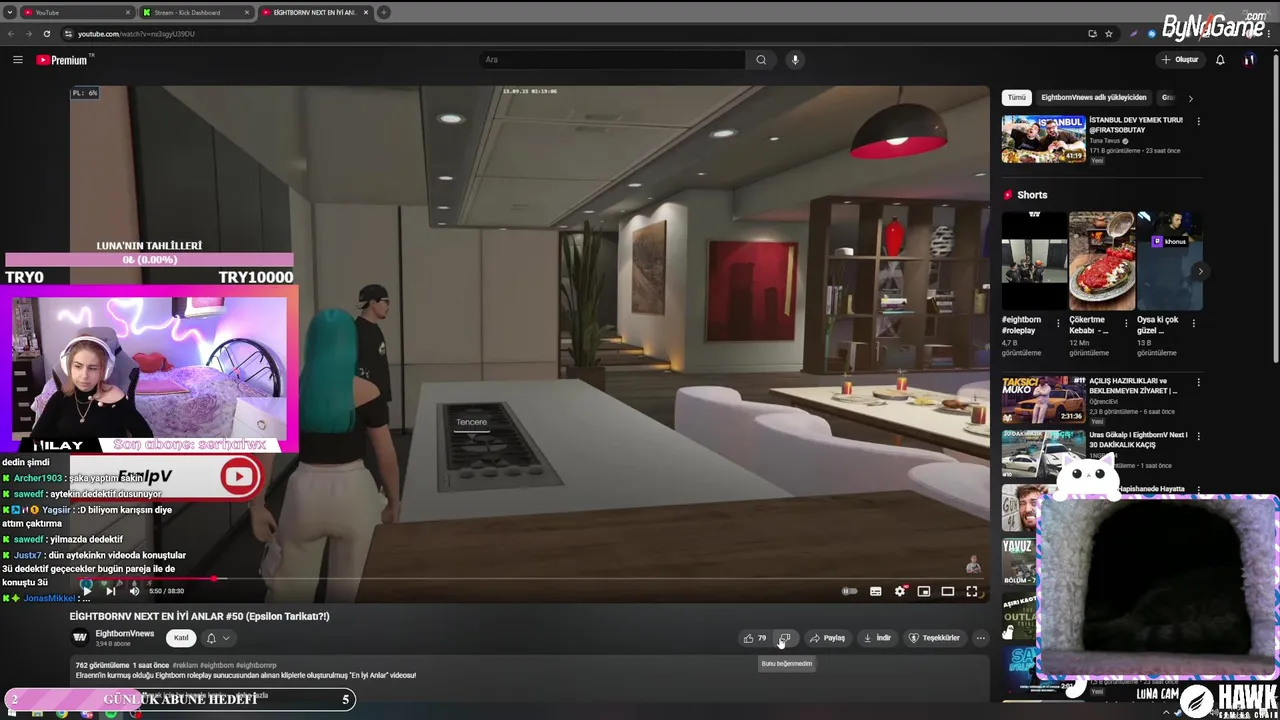Select the Tümü filter chip
The height and width of the screenshot is (720, 1280).
(1017, 98)
